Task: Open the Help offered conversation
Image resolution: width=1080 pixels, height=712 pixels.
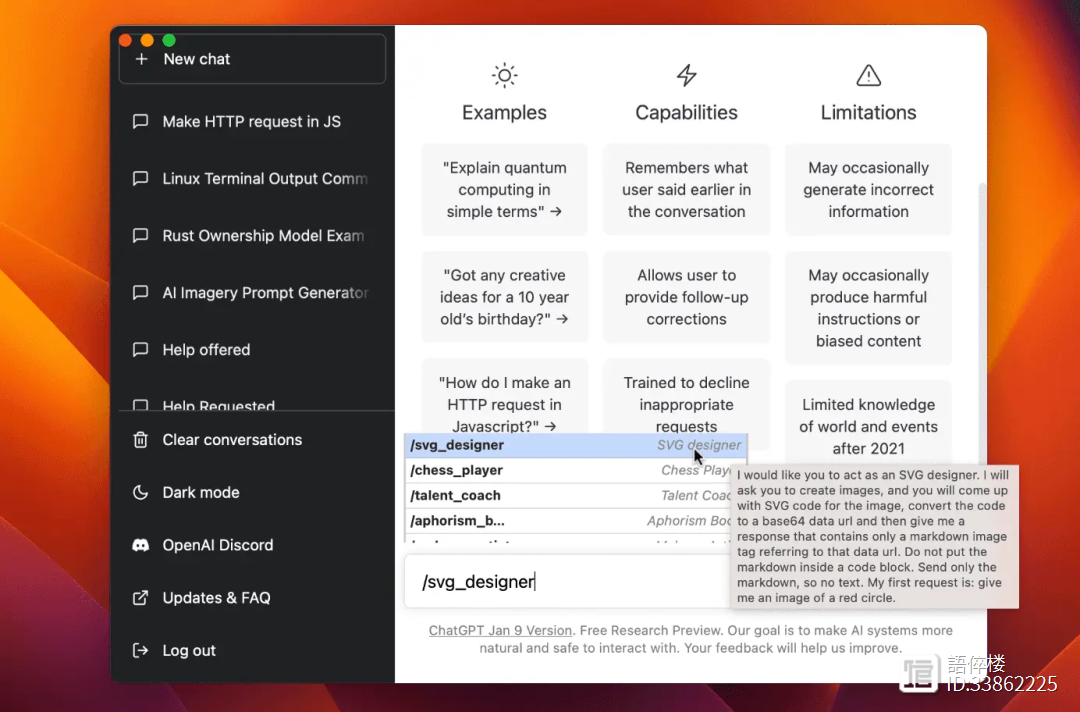Action: (x=252, y=350)
